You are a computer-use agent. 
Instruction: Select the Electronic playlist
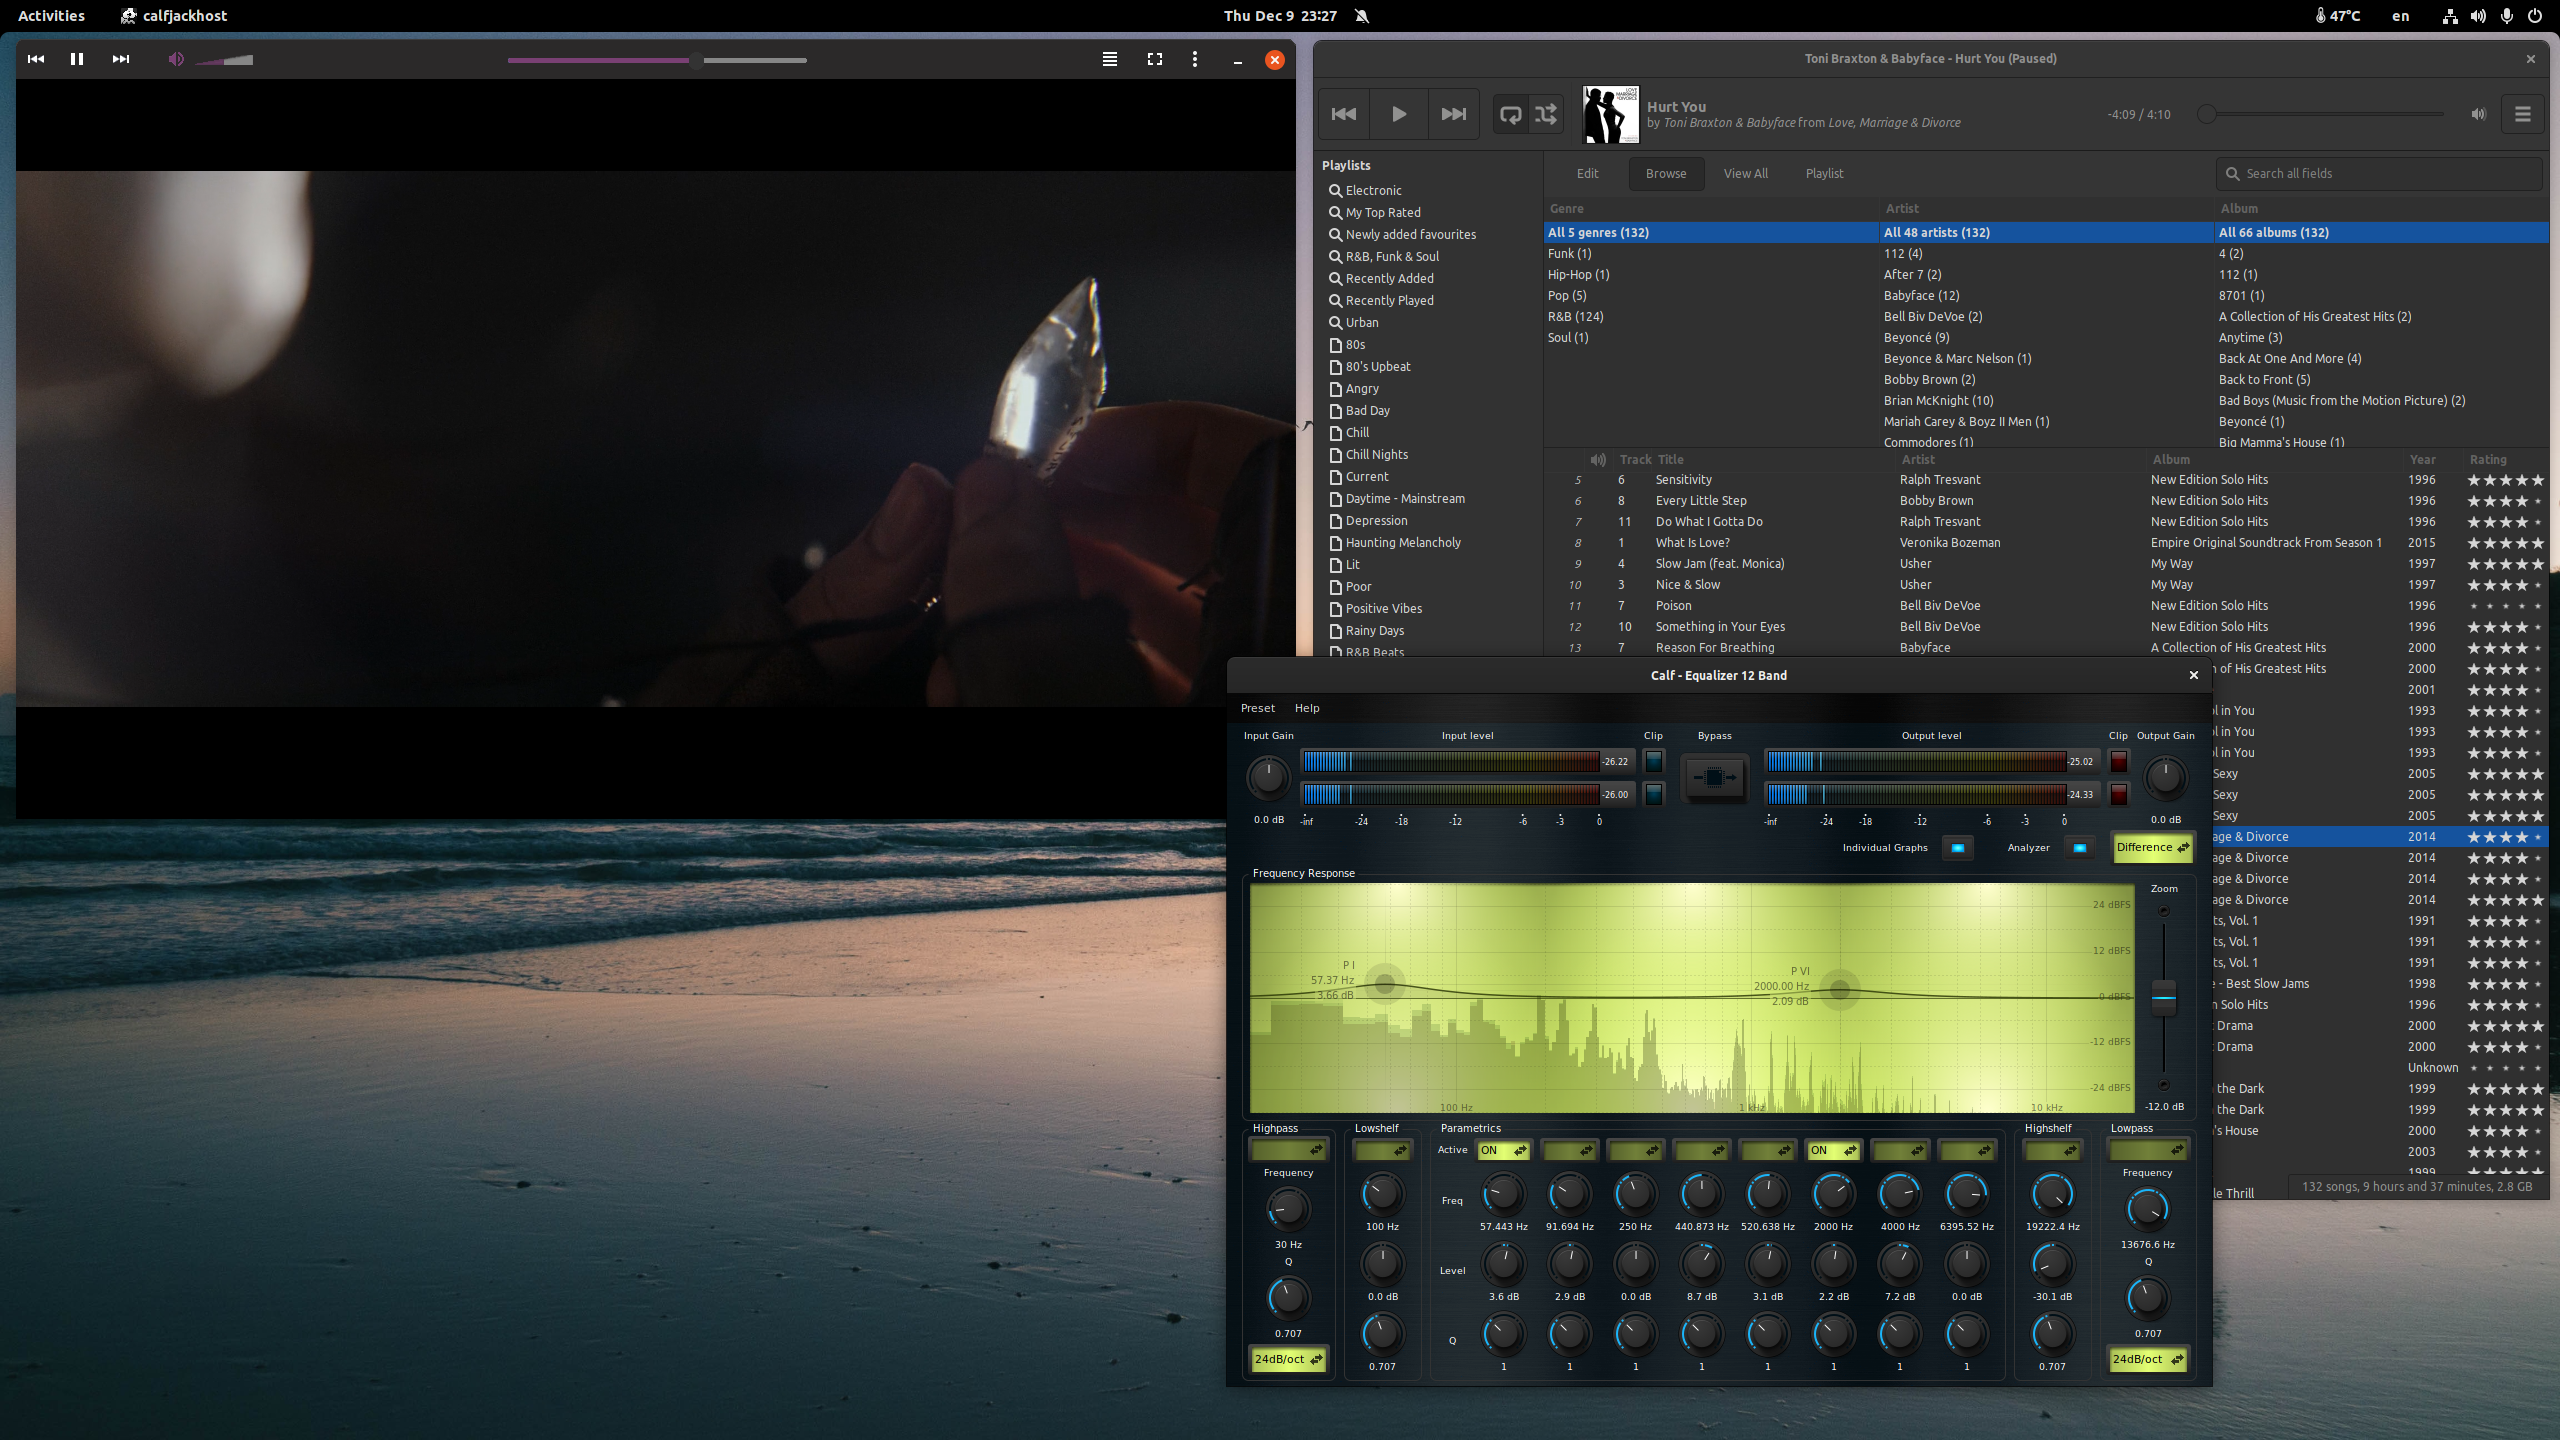1373,190
